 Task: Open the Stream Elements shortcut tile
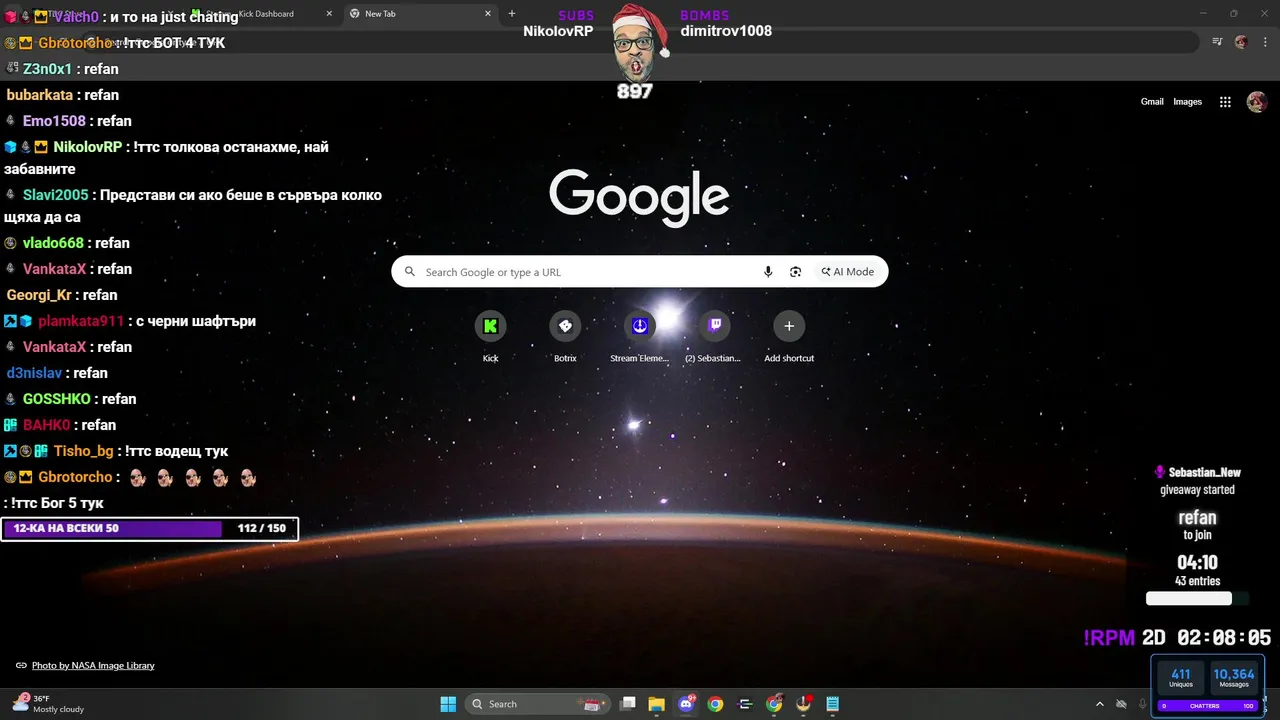point(640,326)
